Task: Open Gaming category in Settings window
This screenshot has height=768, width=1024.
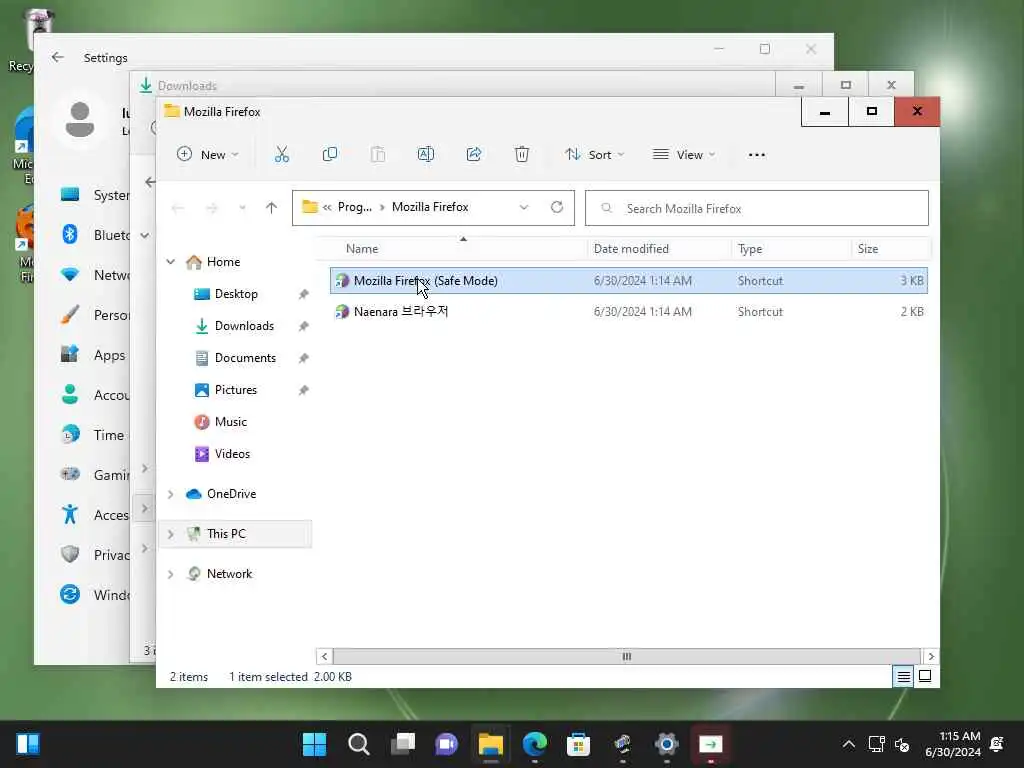Action: pyautogui.click(x=93, y=475)
